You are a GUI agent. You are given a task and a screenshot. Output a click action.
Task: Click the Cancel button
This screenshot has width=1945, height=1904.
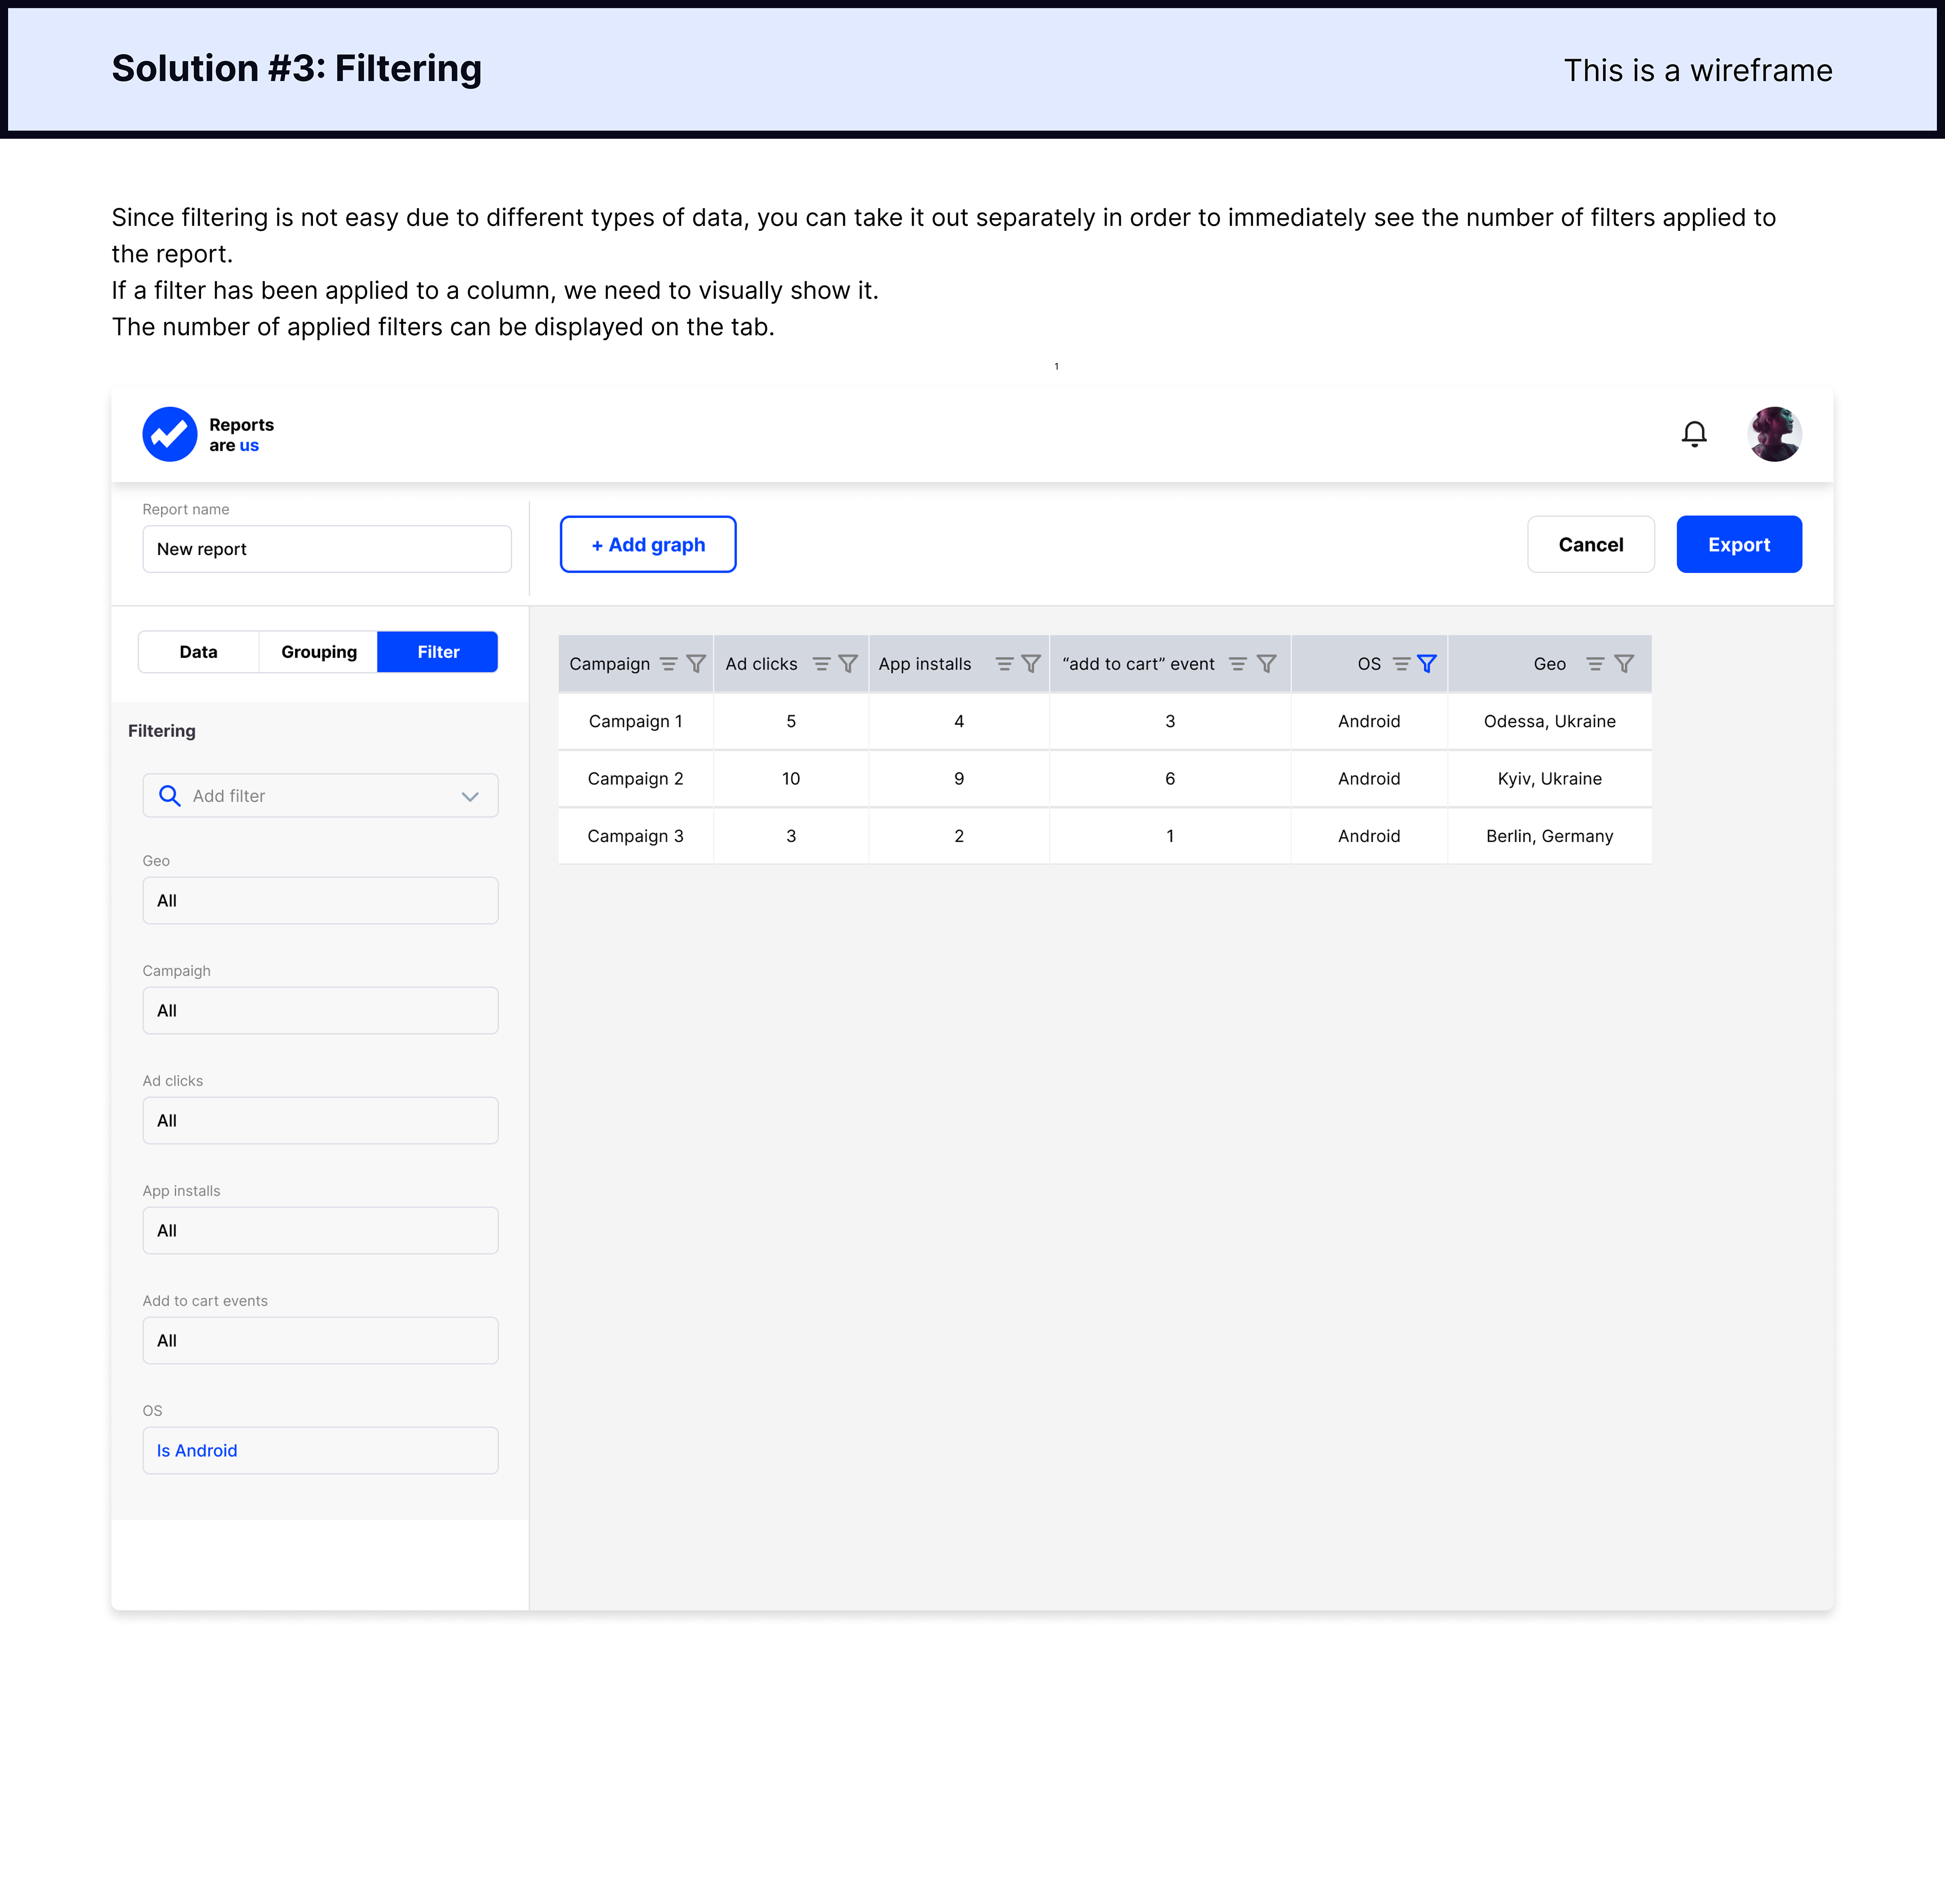pos(1590,544)
